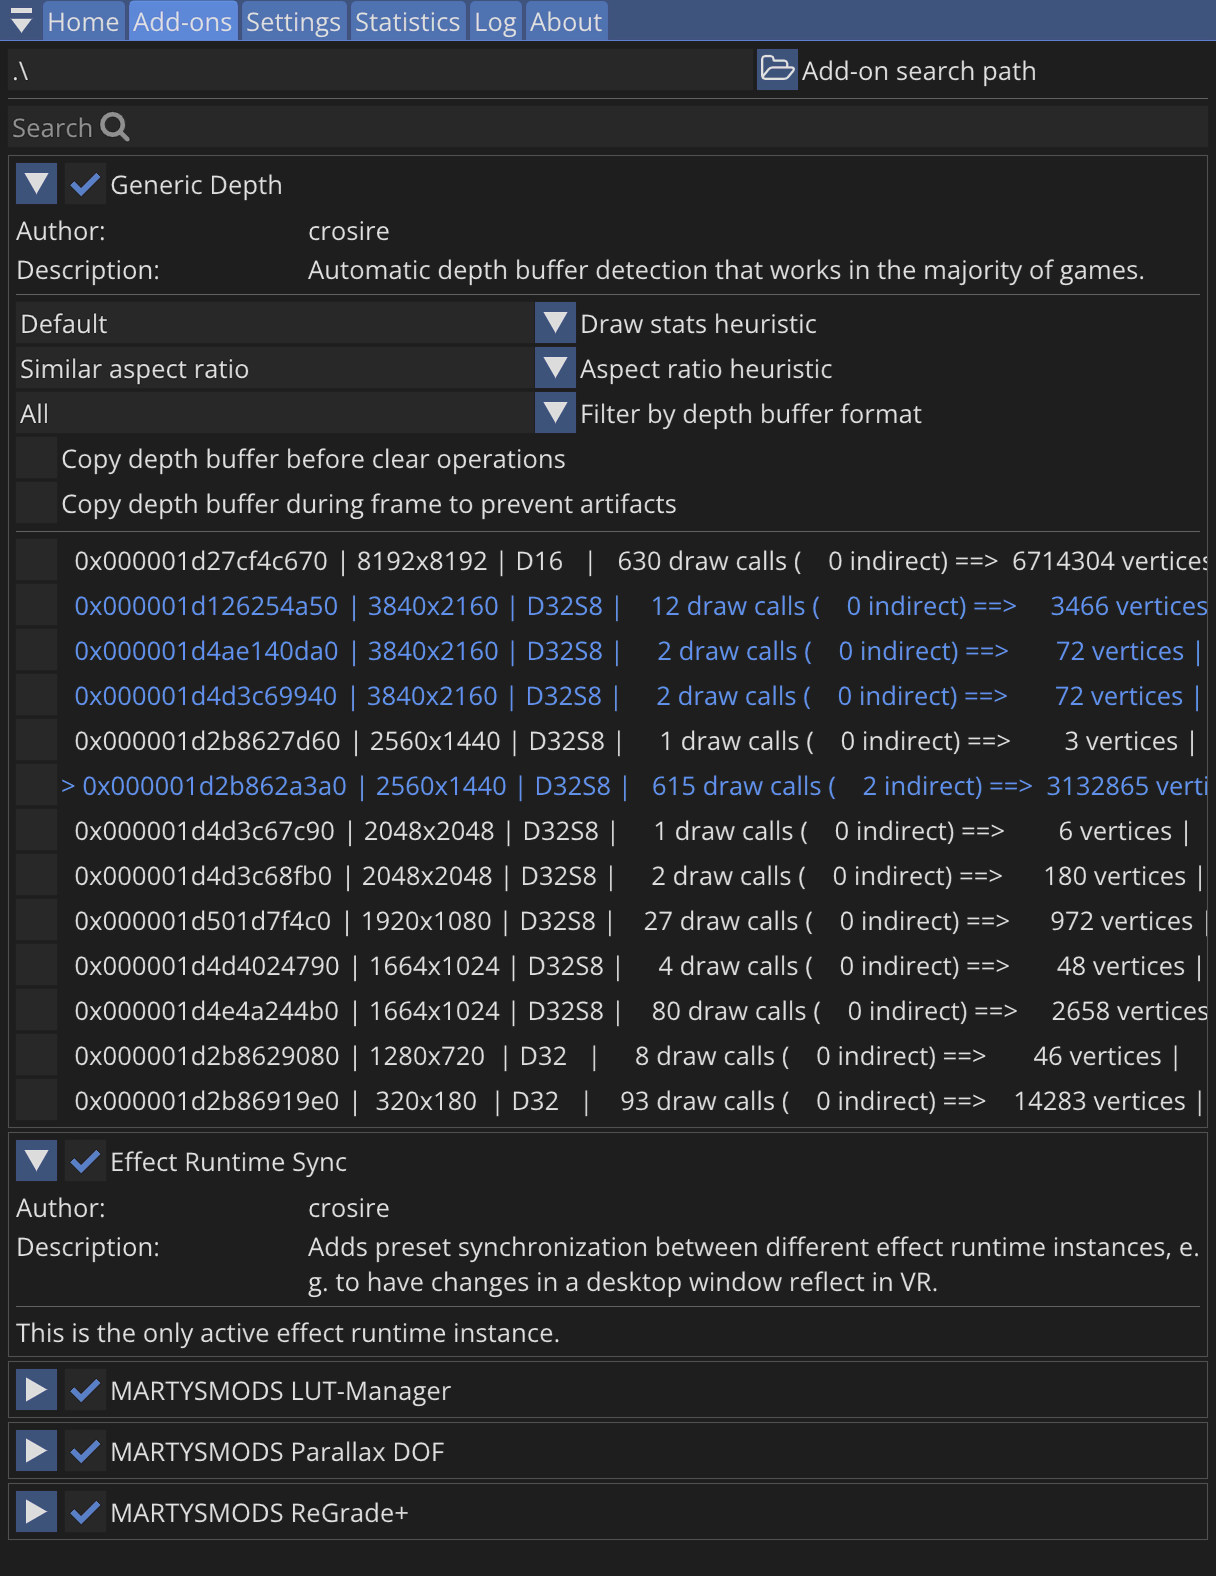This screenshot has width=1216, height=1576.
Task: Check the box for buffer 0x000001d4d4024790
Action: (37, 965)
